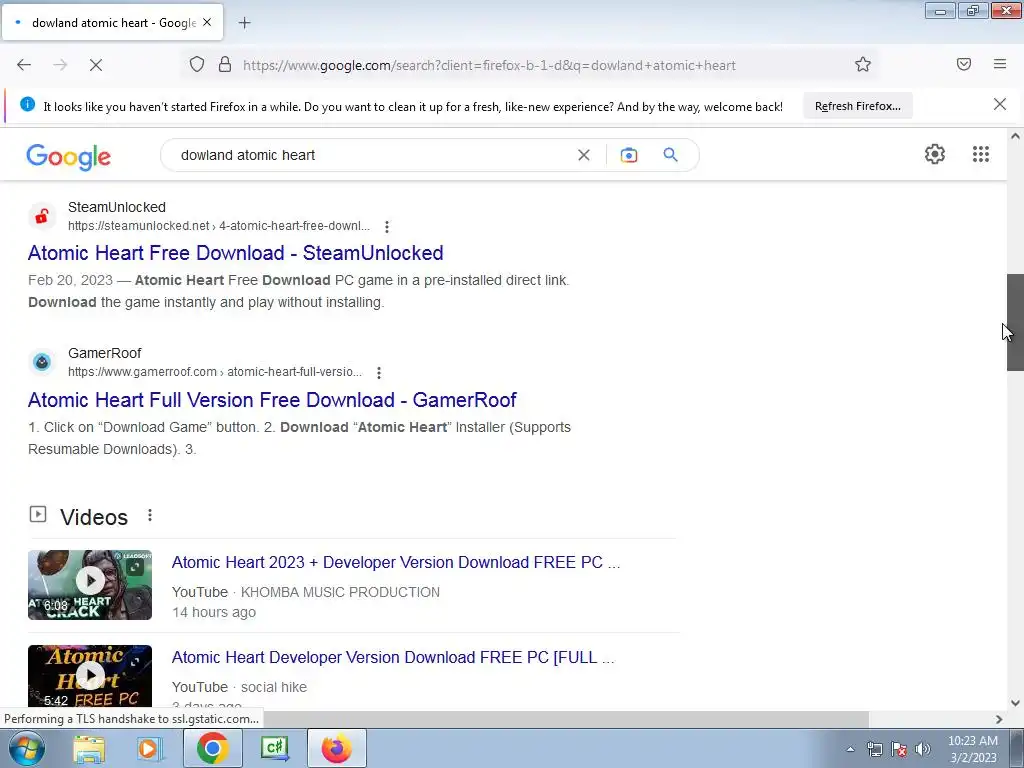
Task: View site security padlock info
Action: pyautogui.click(x=225, y=65)
